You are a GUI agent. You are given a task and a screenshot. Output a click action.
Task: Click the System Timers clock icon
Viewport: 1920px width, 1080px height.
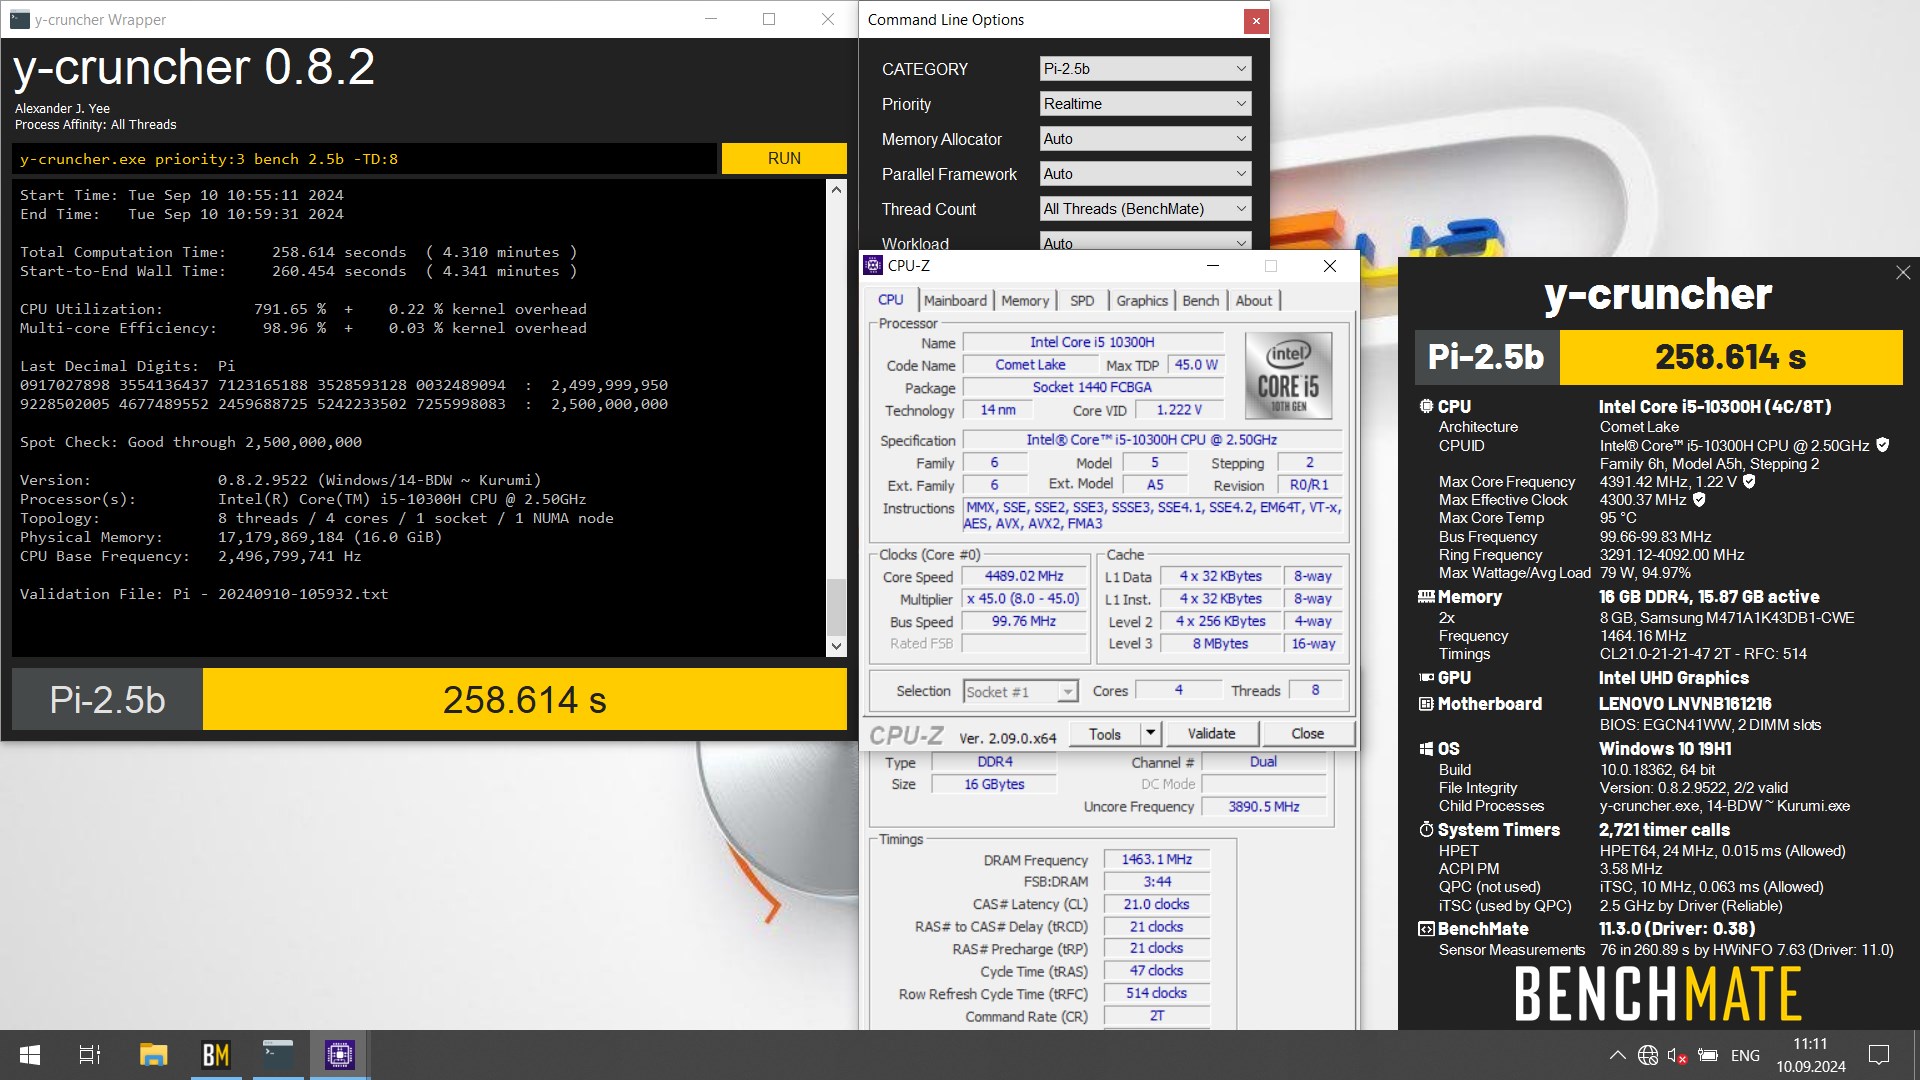1426,830
